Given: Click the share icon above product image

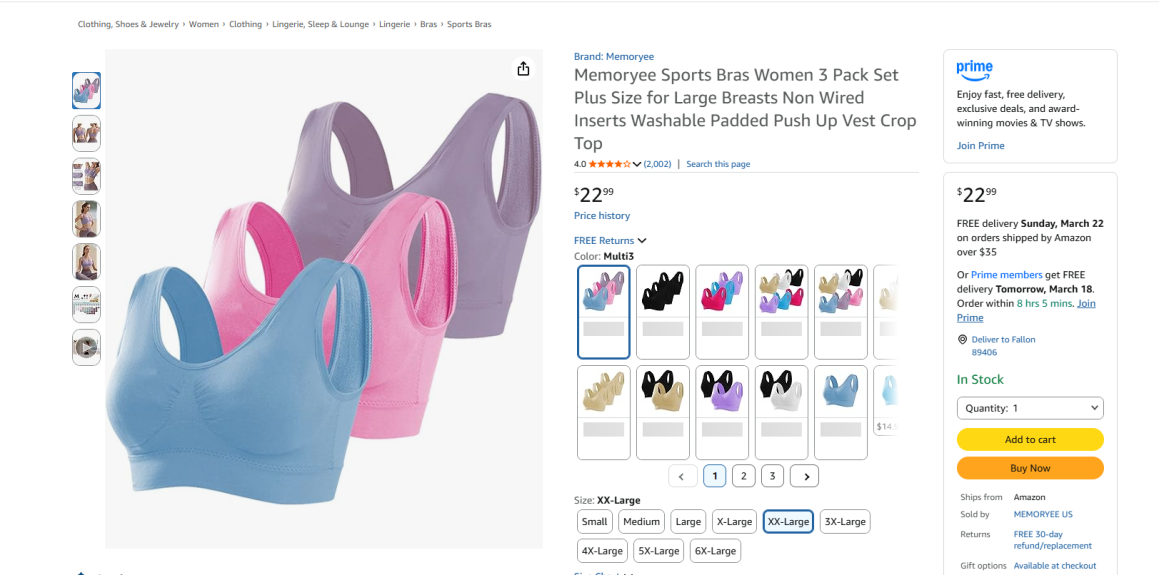Looking at the screenshot, I should pos(523,68).
